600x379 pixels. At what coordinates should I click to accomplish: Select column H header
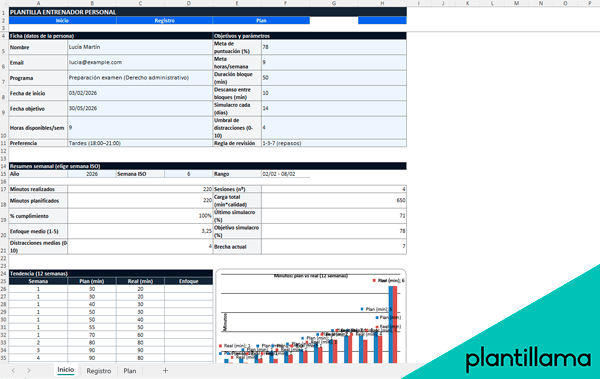[382, 3]
